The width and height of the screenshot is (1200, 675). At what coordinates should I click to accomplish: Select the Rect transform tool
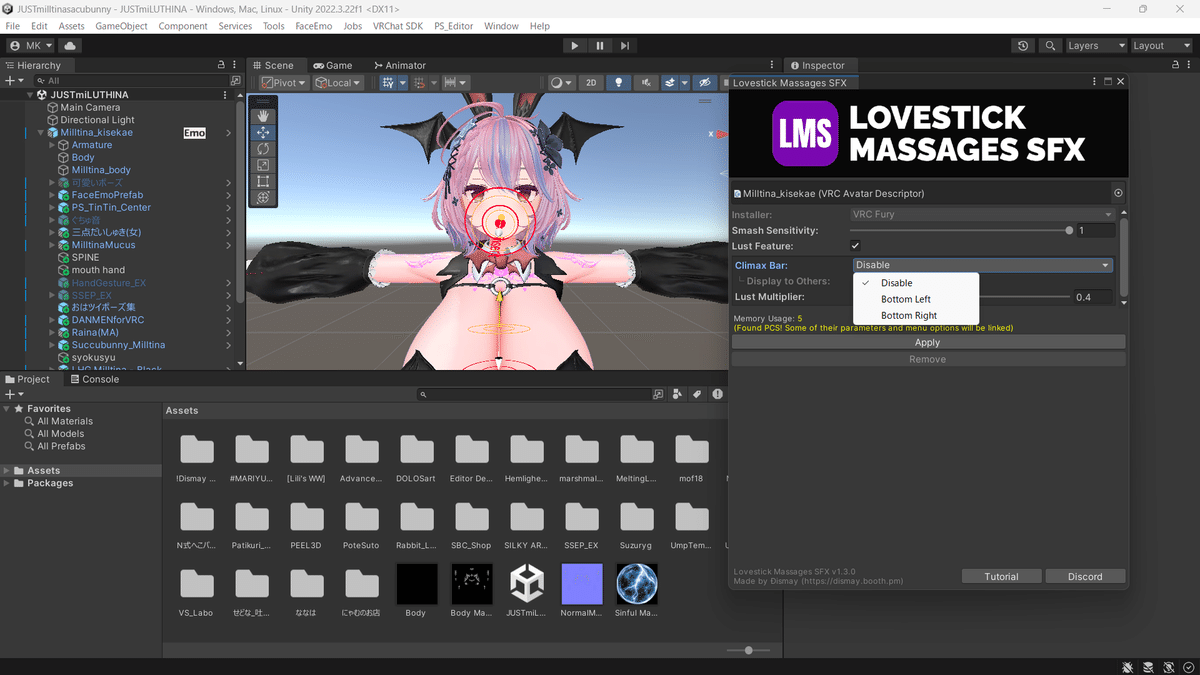[x=263, y=182]
